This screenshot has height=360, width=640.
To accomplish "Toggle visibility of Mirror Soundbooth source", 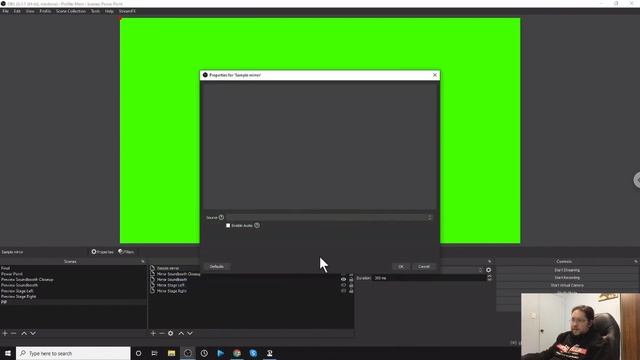I will (343, 280).
